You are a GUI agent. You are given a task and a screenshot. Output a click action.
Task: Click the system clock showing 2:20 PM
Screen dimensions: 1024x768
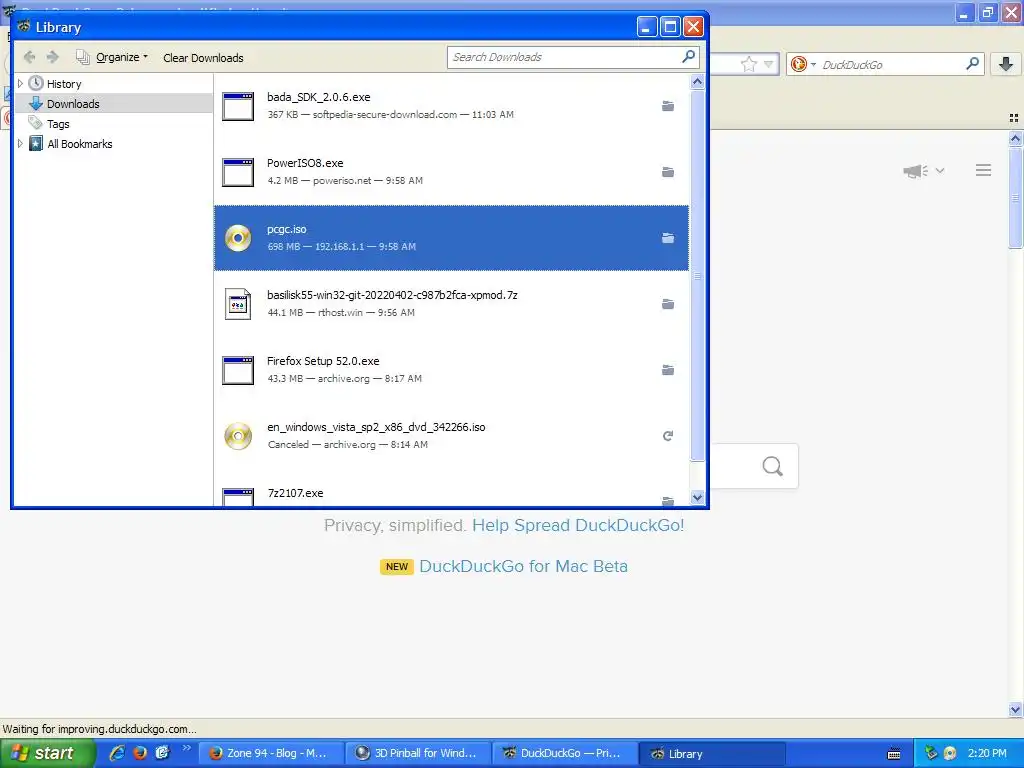coord(987,753)
